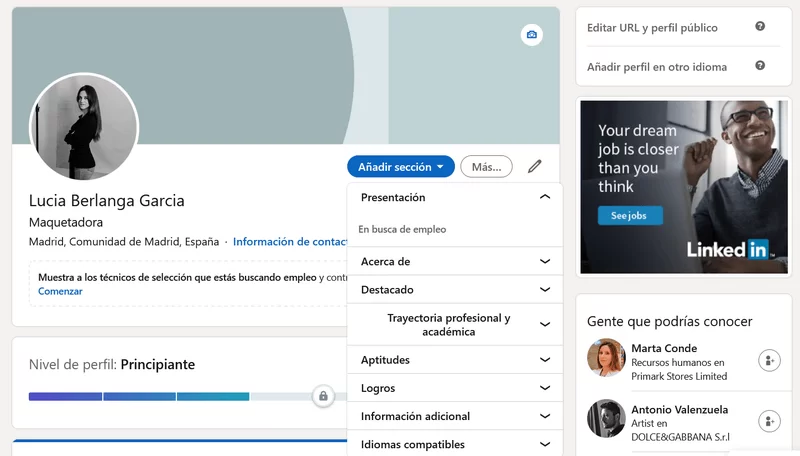Click the LinkedIn logo in the ad
This screenshot has width=800, height=456.
[x=727, y=249]
